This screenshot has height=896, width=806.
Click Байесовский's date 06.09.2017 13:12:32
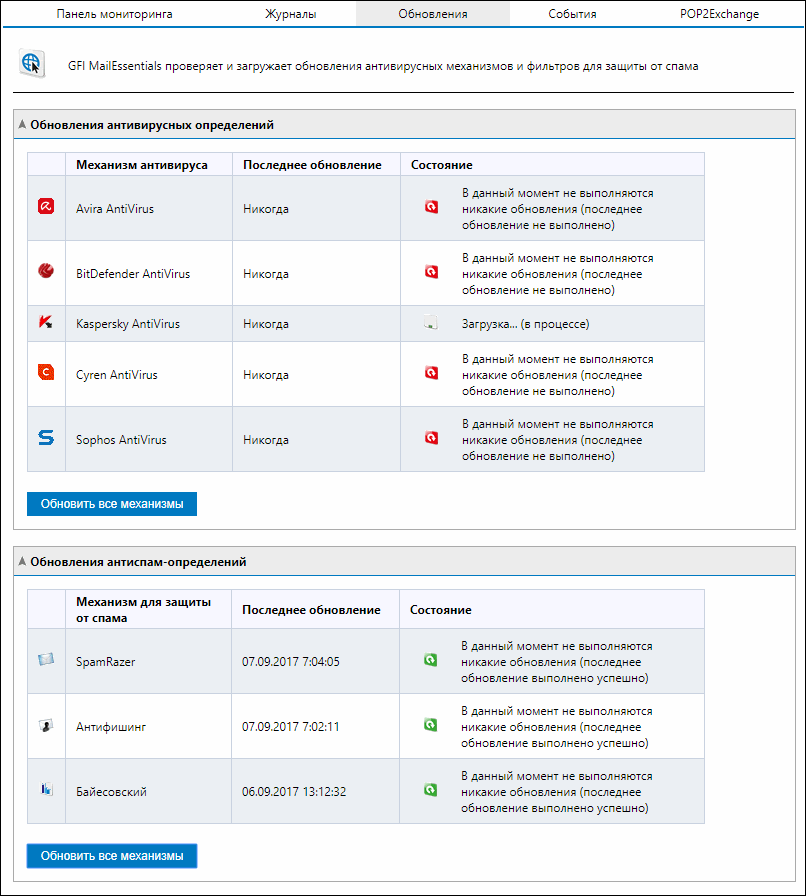pyautogui.click(x=294, y=792)
